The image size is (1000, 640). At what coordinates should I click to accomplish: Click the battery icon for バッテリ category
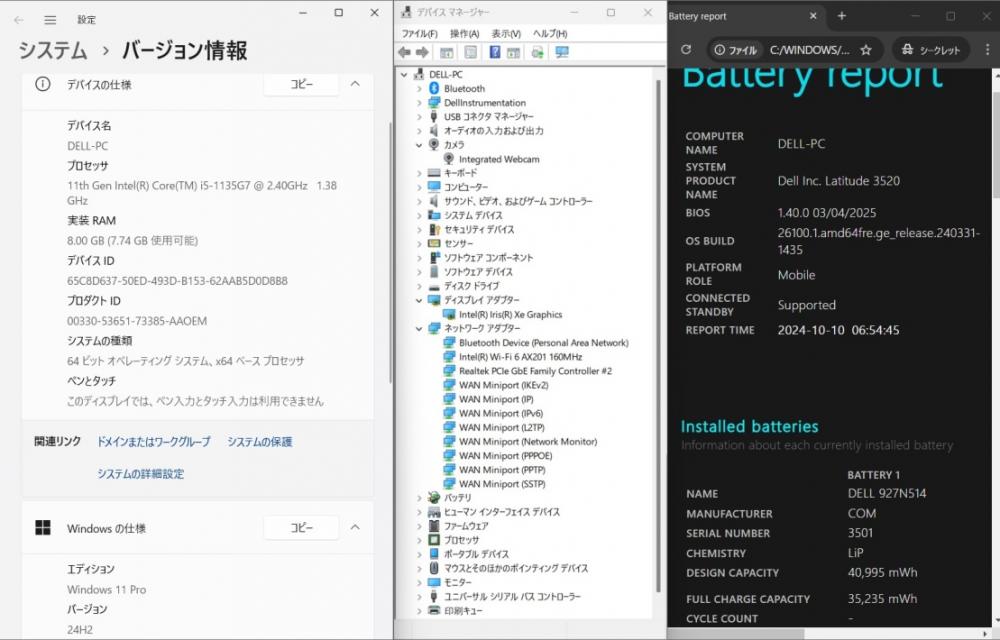click(x=434, y=497)
